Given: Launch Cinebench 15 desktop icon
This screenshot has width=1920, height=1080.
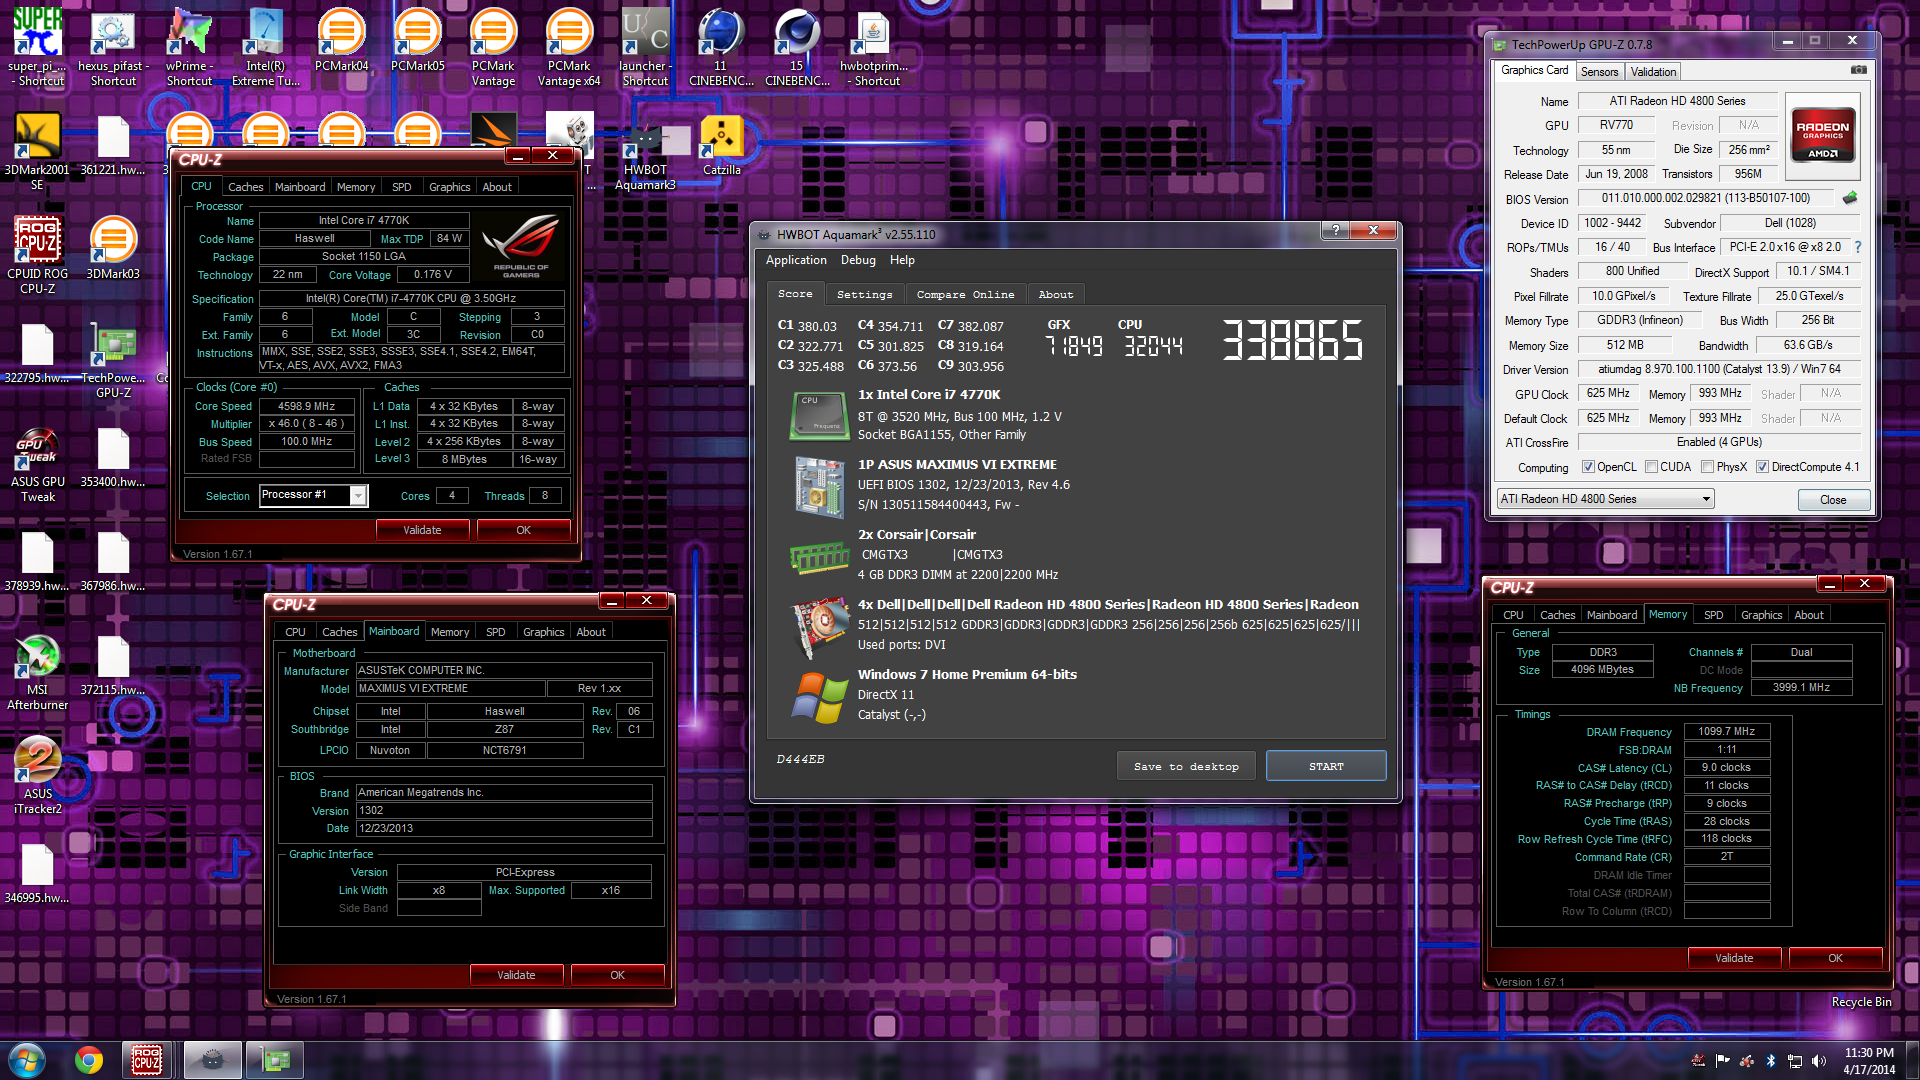Looking at the screenshot, I should pyautogui.click(x=797, y=45).
